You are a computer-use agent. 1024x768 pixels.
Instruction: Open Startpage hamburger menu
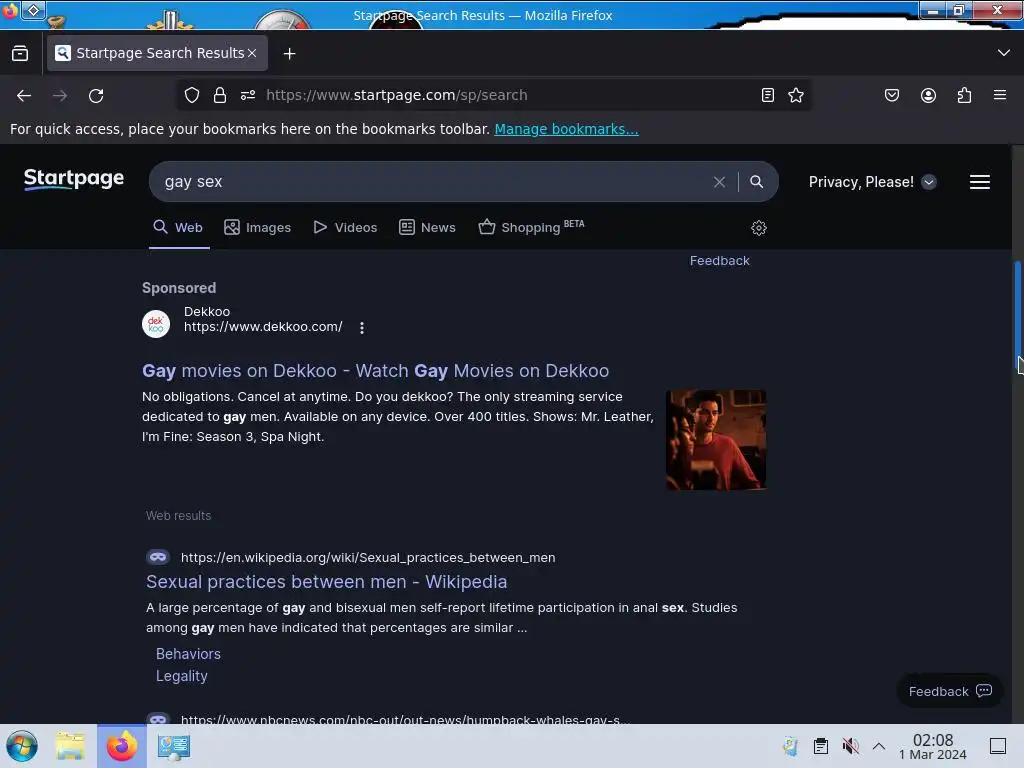(x=979, y=182)
